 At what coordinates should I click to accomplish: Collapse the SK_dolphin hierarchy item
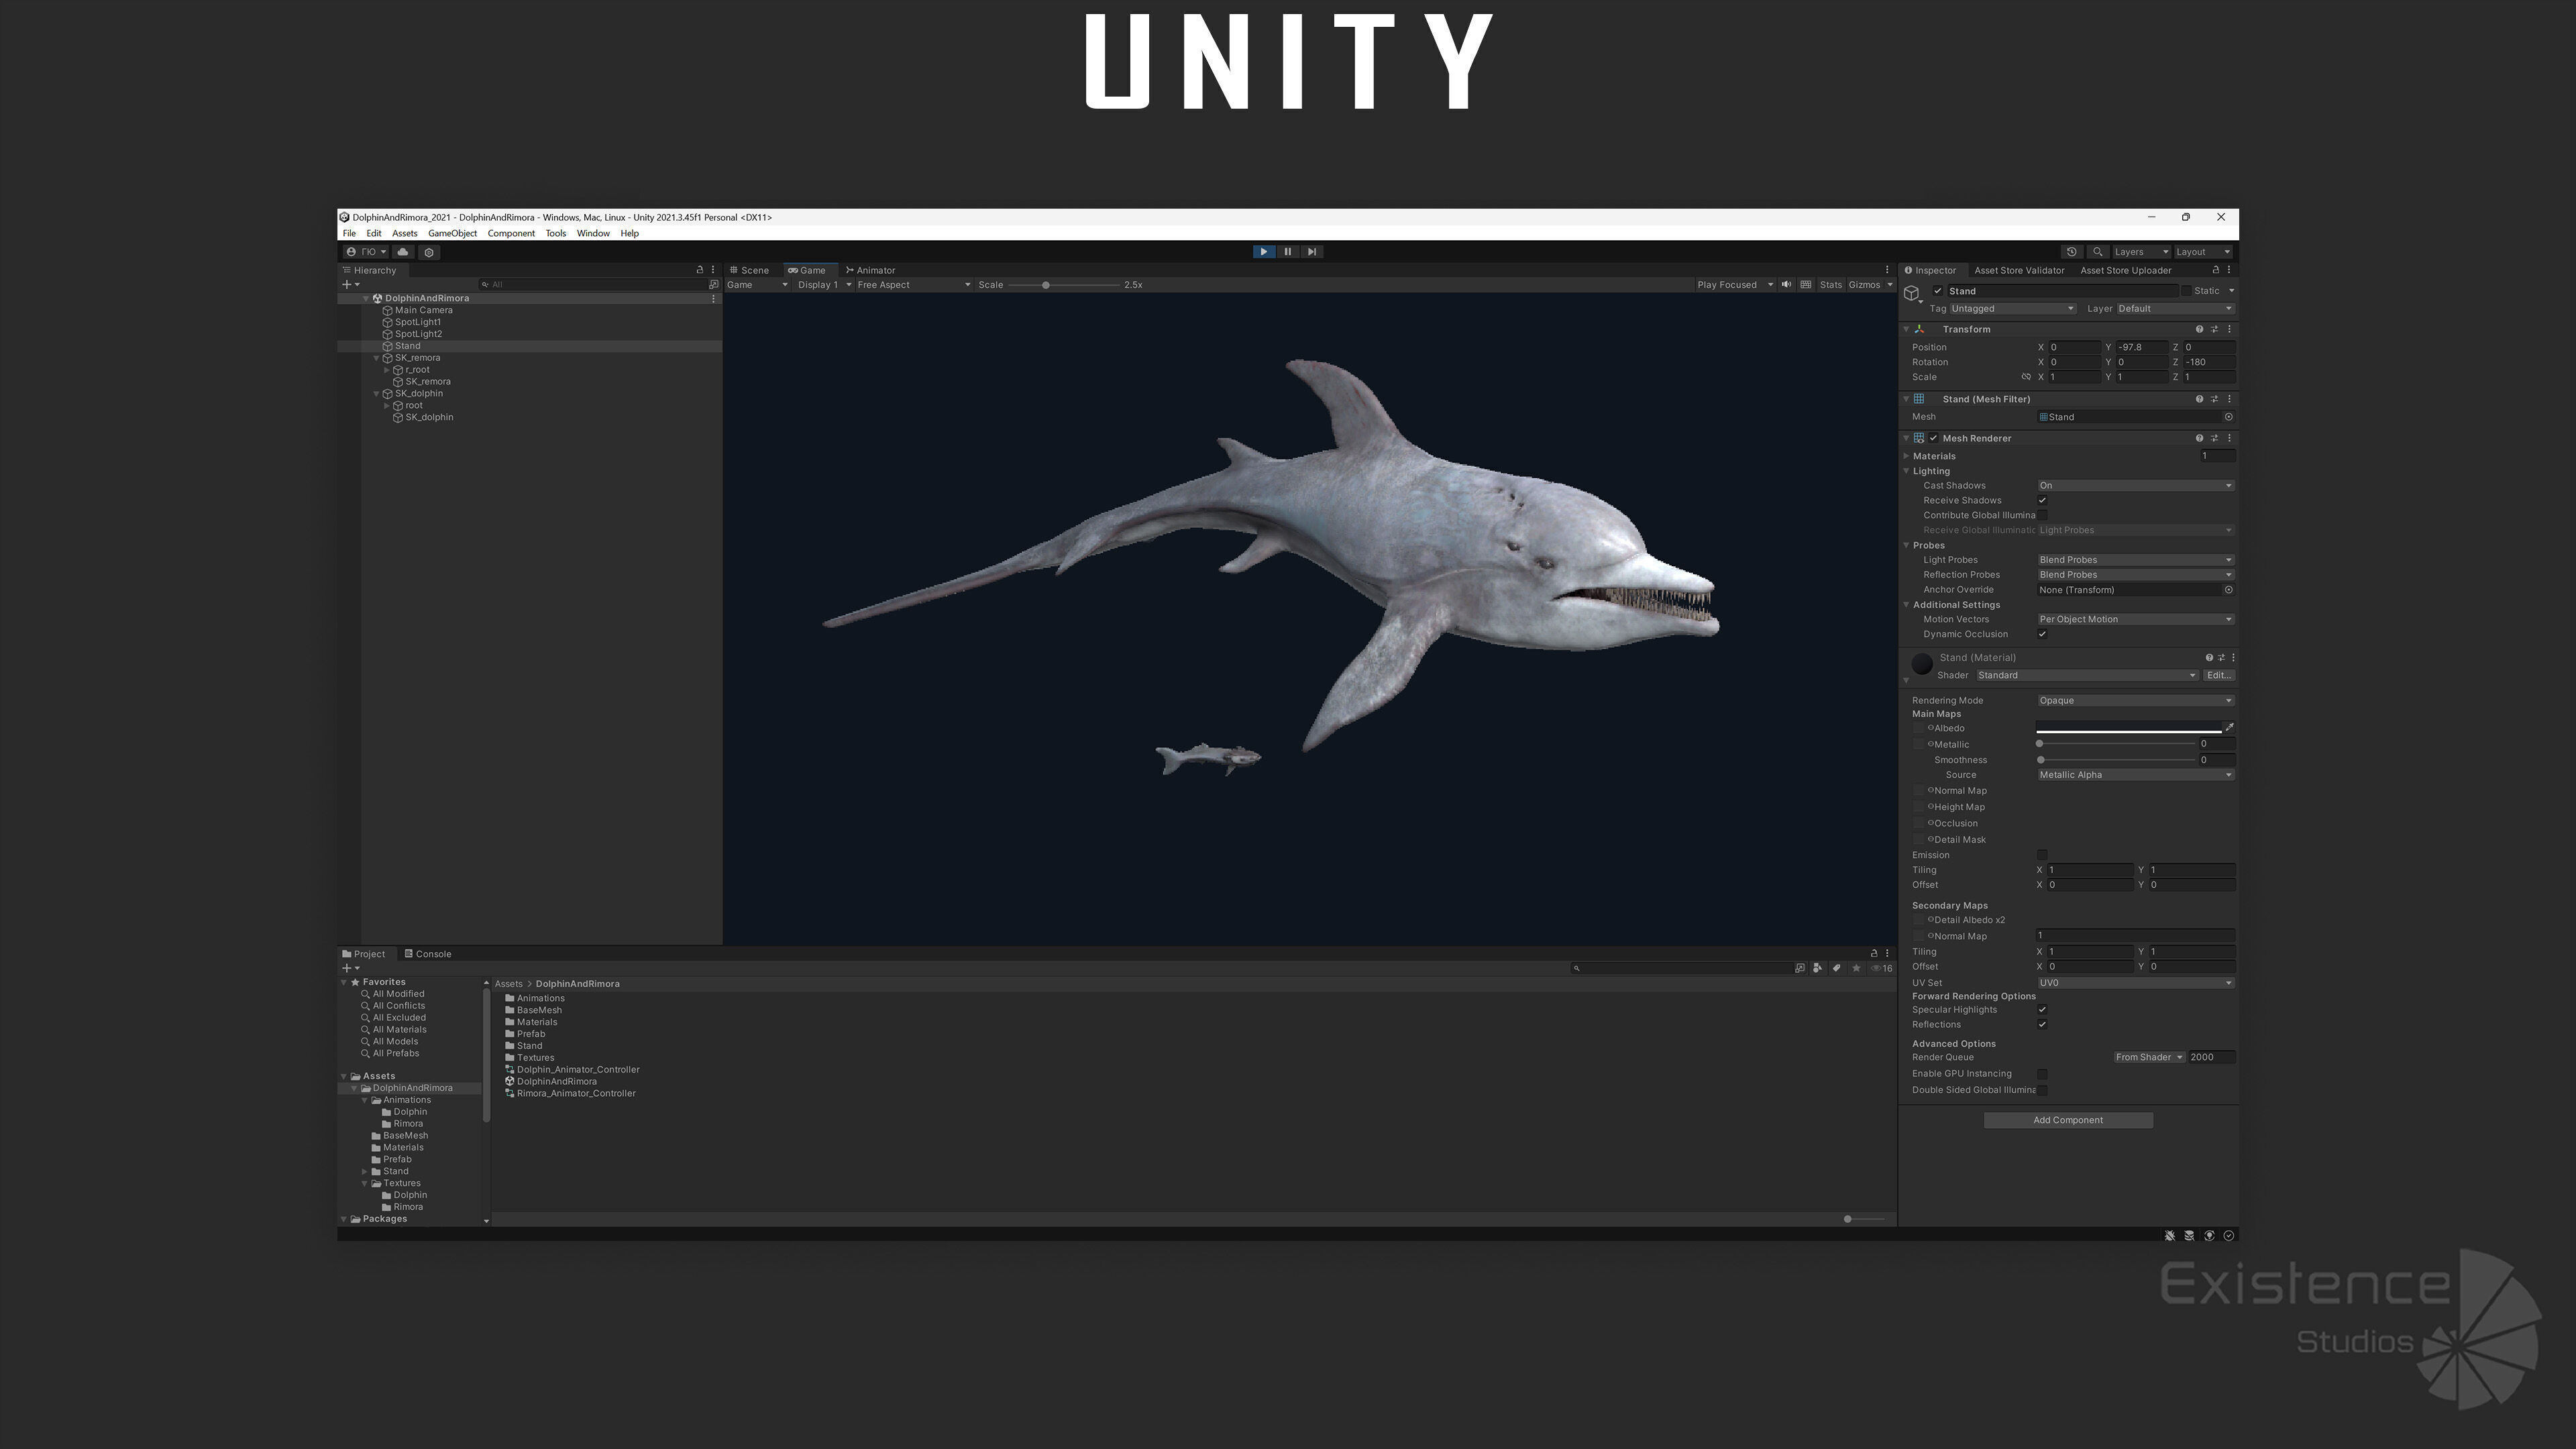377,394
